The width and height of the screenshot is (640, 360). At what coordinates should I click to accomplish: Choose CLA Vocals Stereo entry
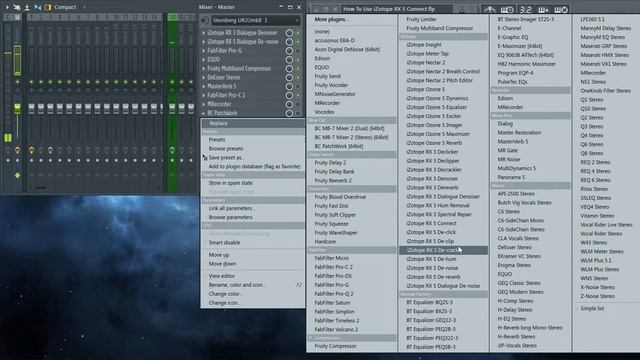518,238
